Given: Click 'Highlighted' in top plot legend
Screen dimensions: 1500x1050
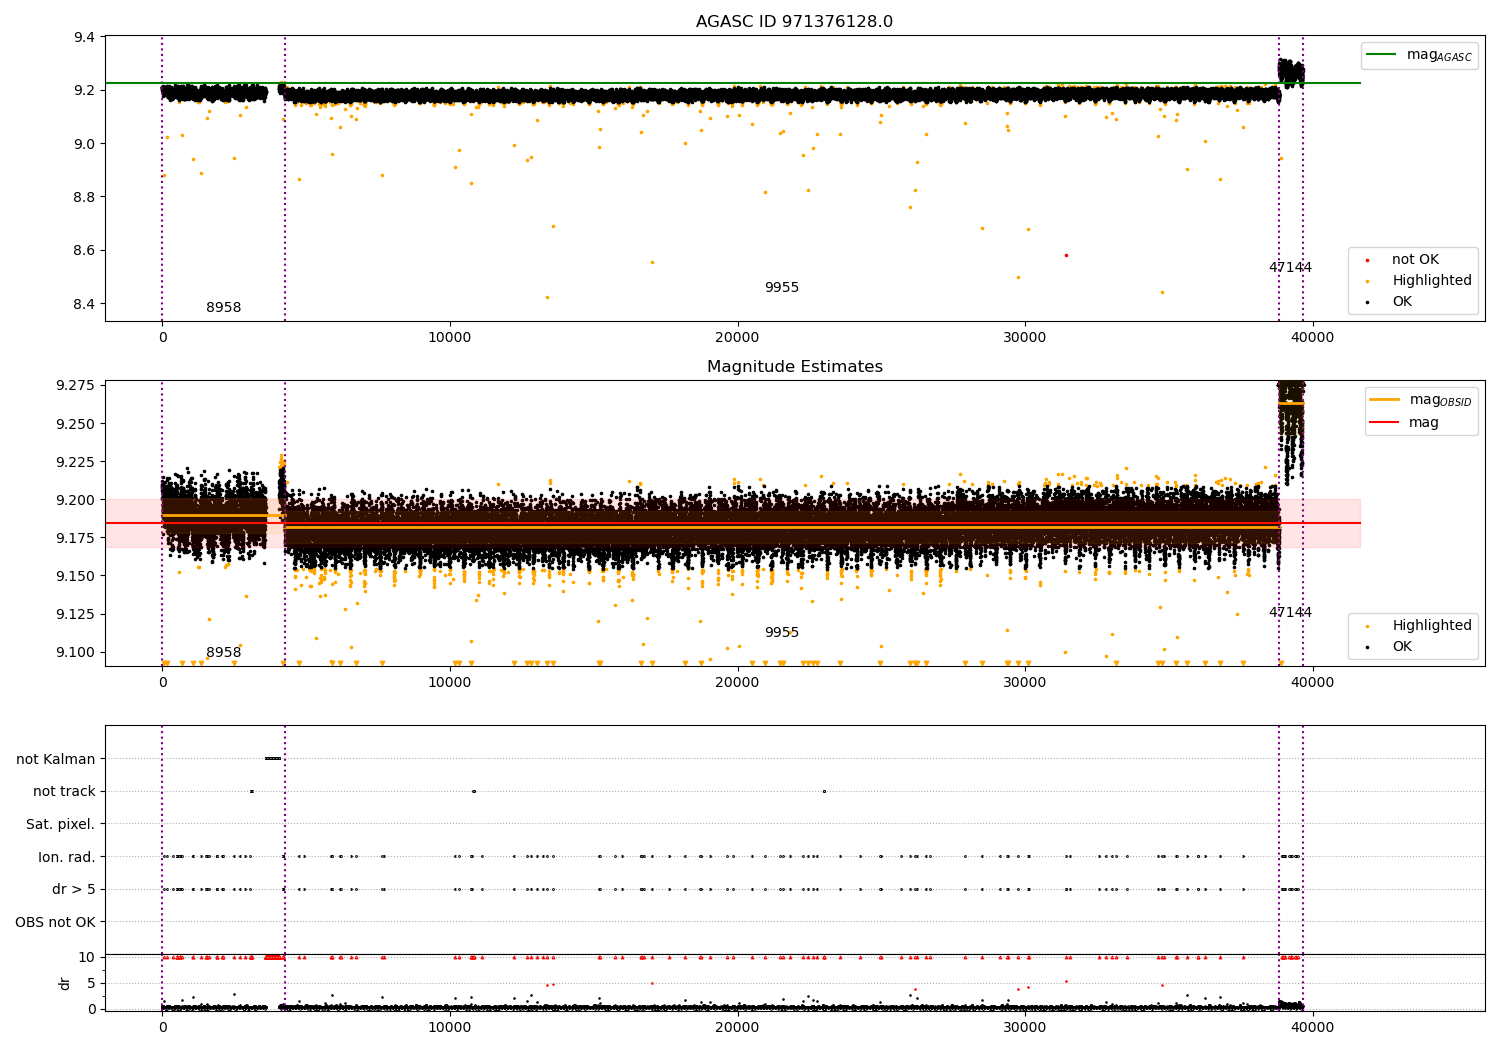Looking at the screenshot, I should click(x=1432, y=281).
